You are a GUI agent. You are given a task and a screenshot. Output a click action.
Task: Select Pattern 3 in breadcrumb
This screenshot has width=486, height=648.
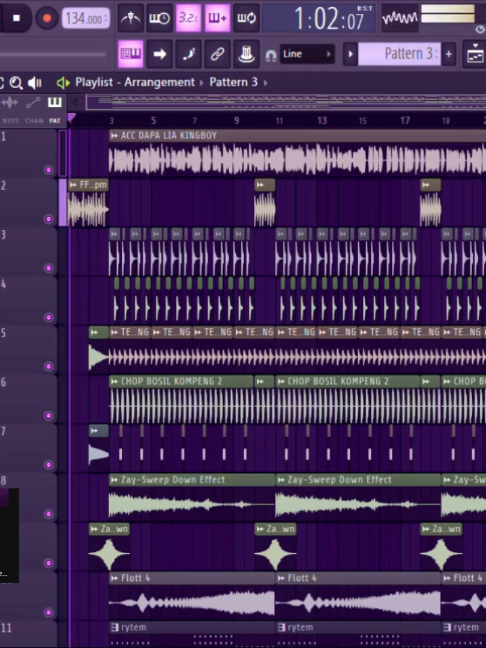[x=233, y=82]
